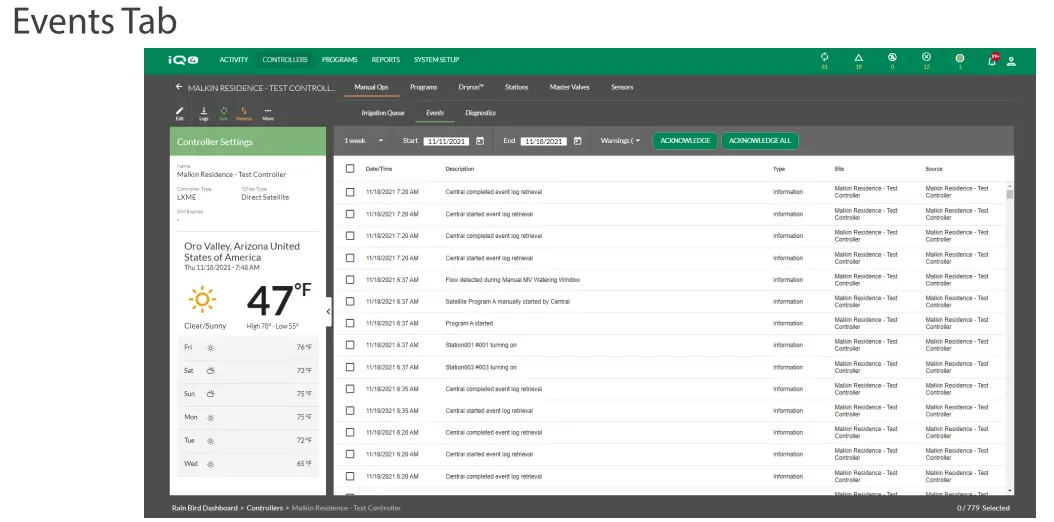Viewport: 1054px width, 522px height.
Task: Open the Start date calendar picker
Action: (x=480, y=141)
